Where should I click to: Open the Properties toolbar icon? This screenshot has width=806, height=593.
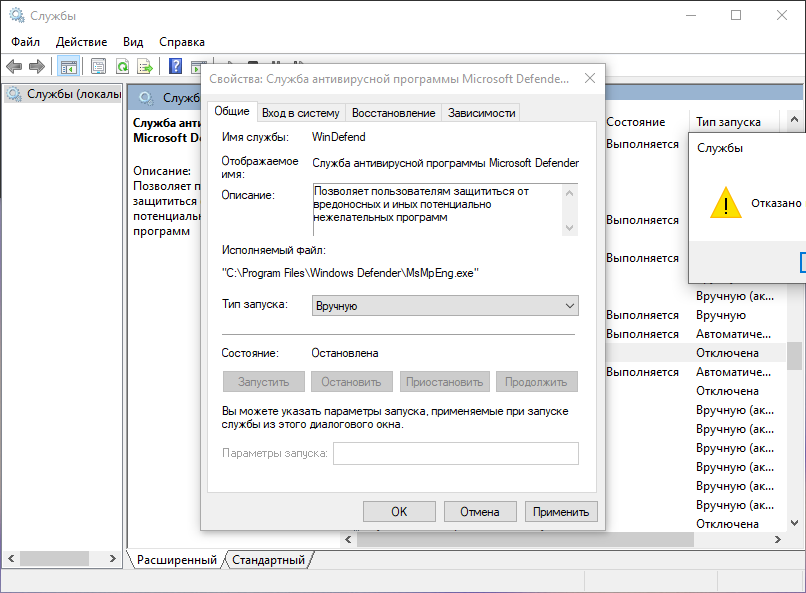coord(98,66)
